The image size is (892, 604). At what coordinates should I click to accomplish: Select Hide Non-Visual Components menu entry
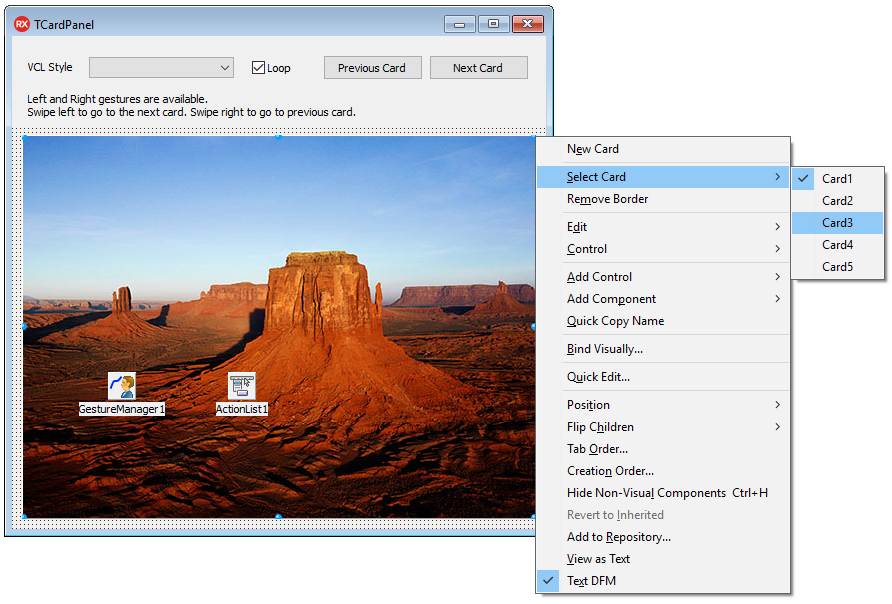pos(646,493)
